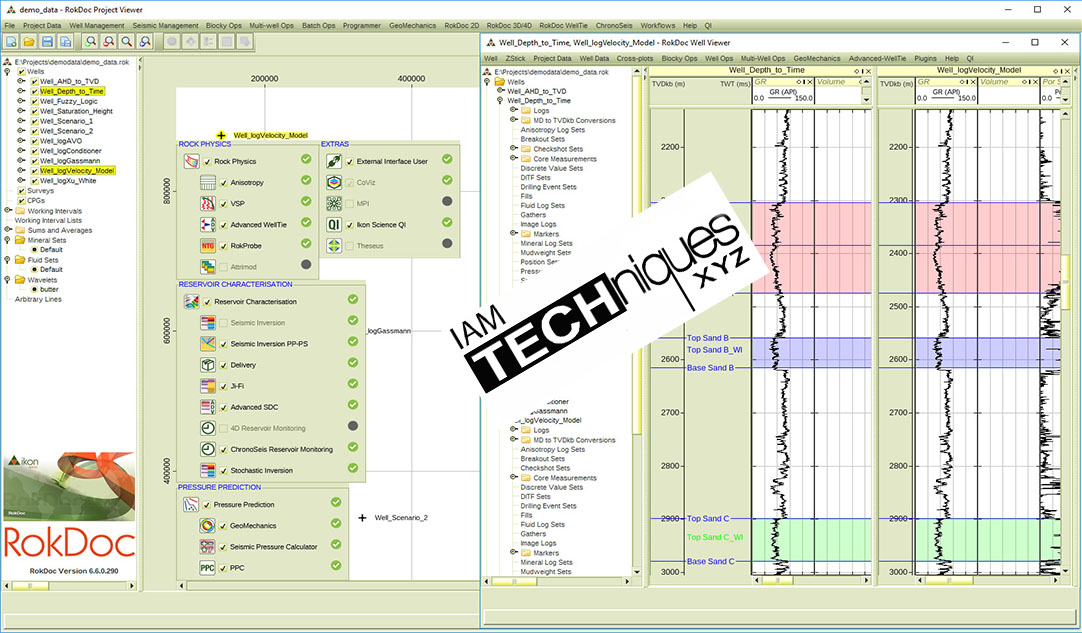The width and height of the screenshot is (1082, 633).
Task: Open the RokProbe NTG icon
Action: coord(208,246)
